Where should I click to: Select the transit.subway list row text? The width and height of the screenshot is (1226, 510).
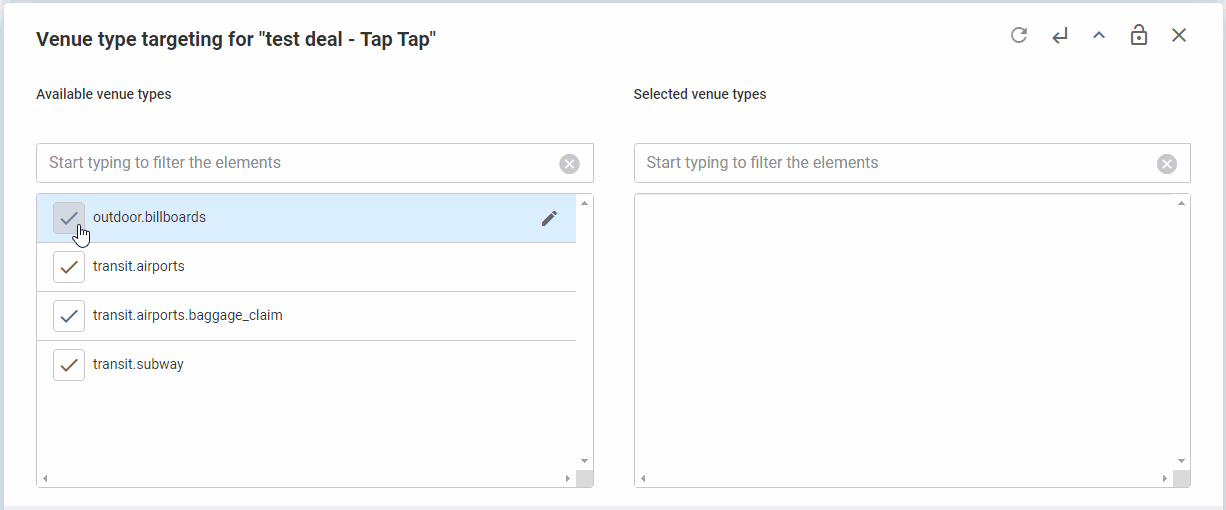[x=138, y=365]
